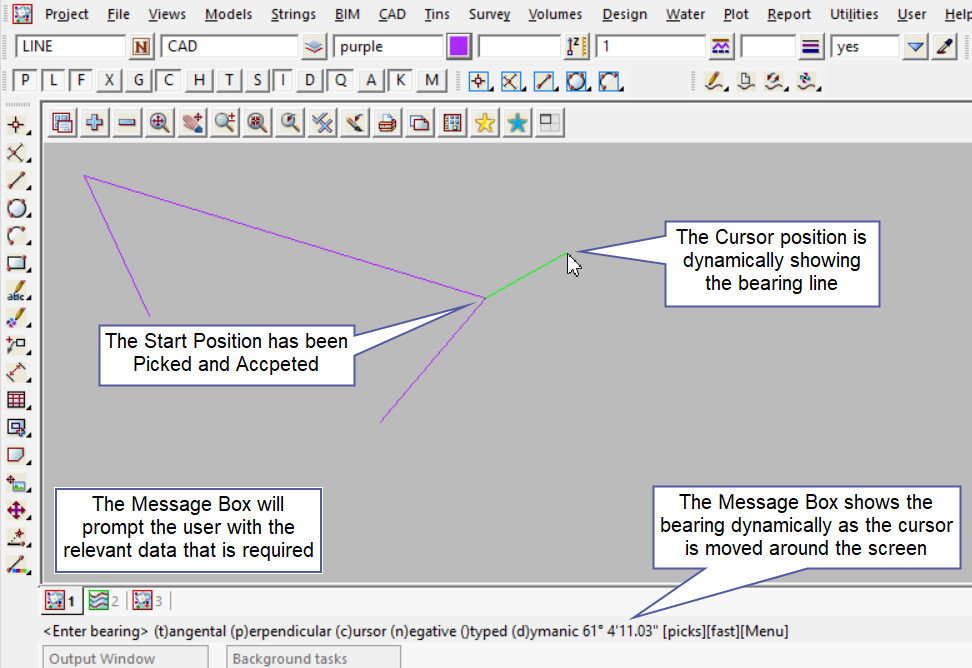This screenshot has width=972, height=668.
Task: Click the fit view magnifier icon
Action: [160, 123]
